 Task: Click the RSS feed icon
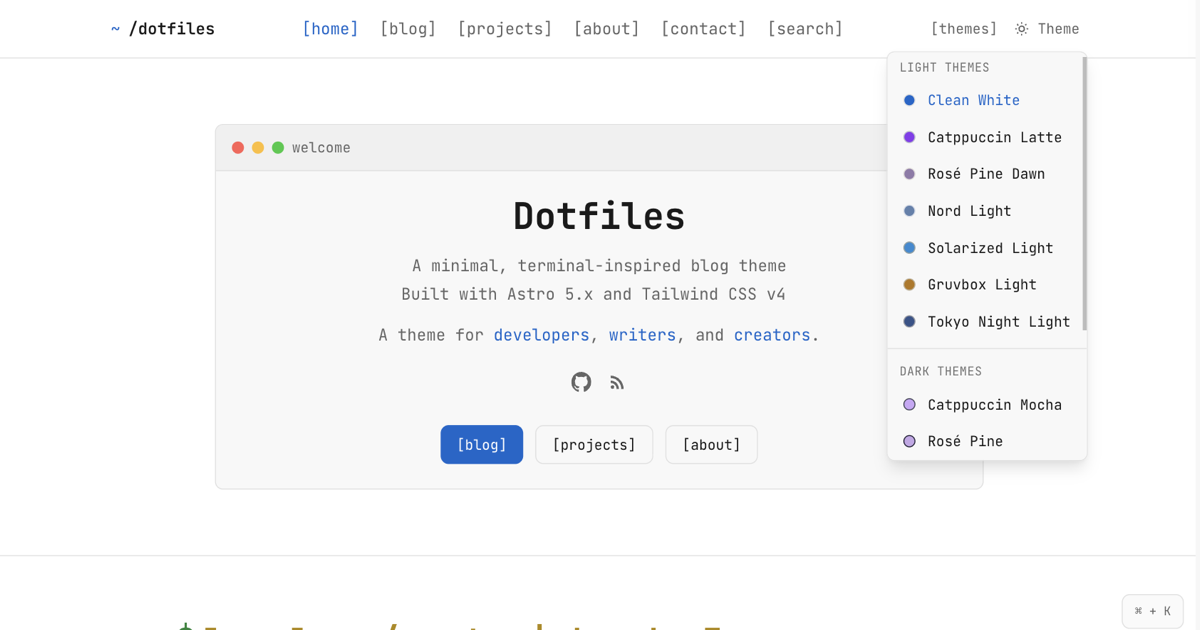[x=617, y=383]
